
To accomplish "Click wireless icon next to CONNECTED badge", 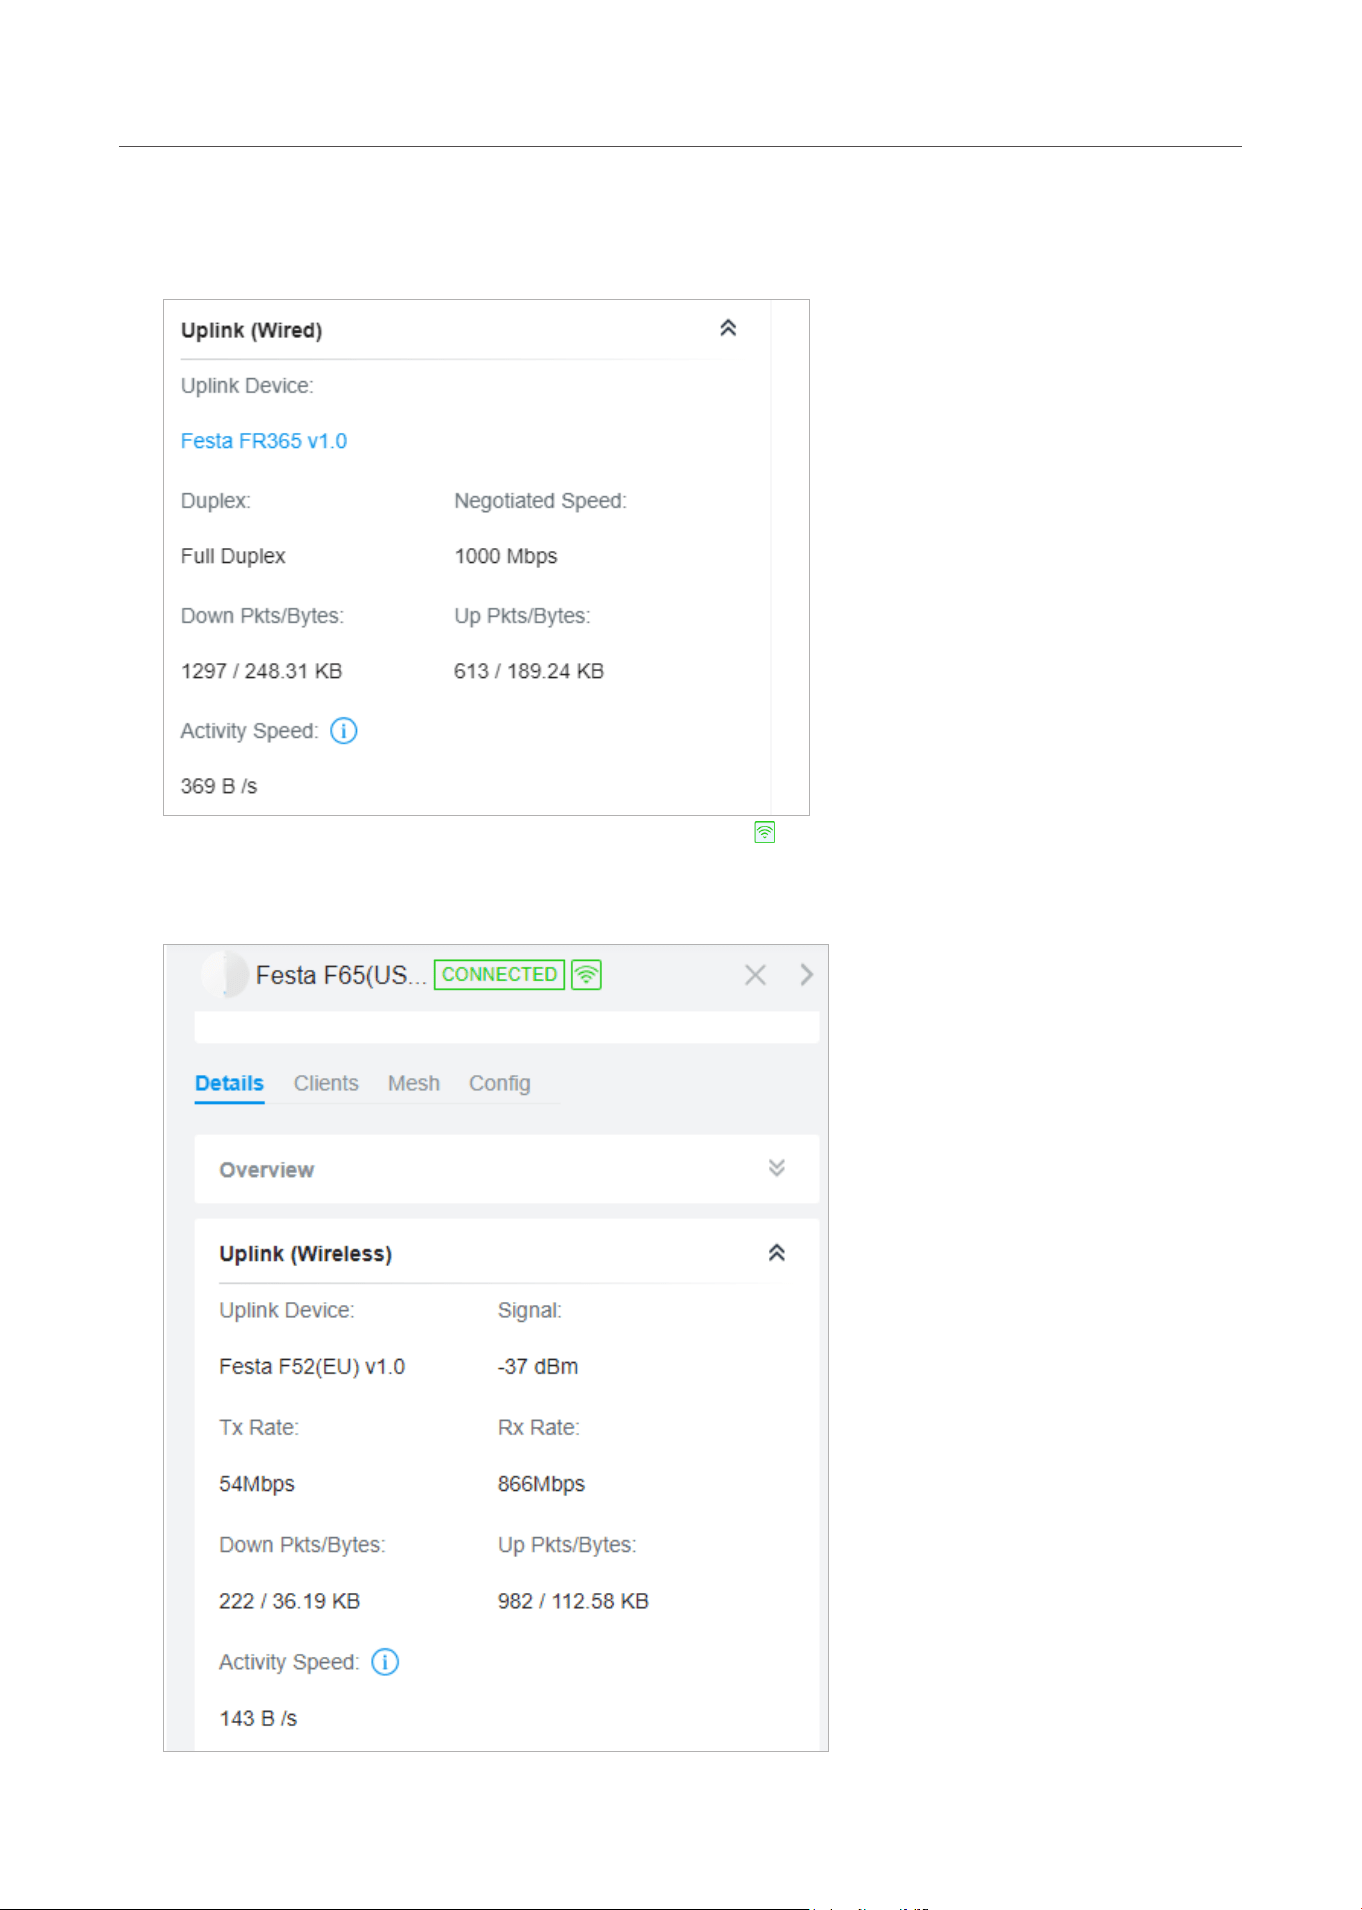I will 586,975.
